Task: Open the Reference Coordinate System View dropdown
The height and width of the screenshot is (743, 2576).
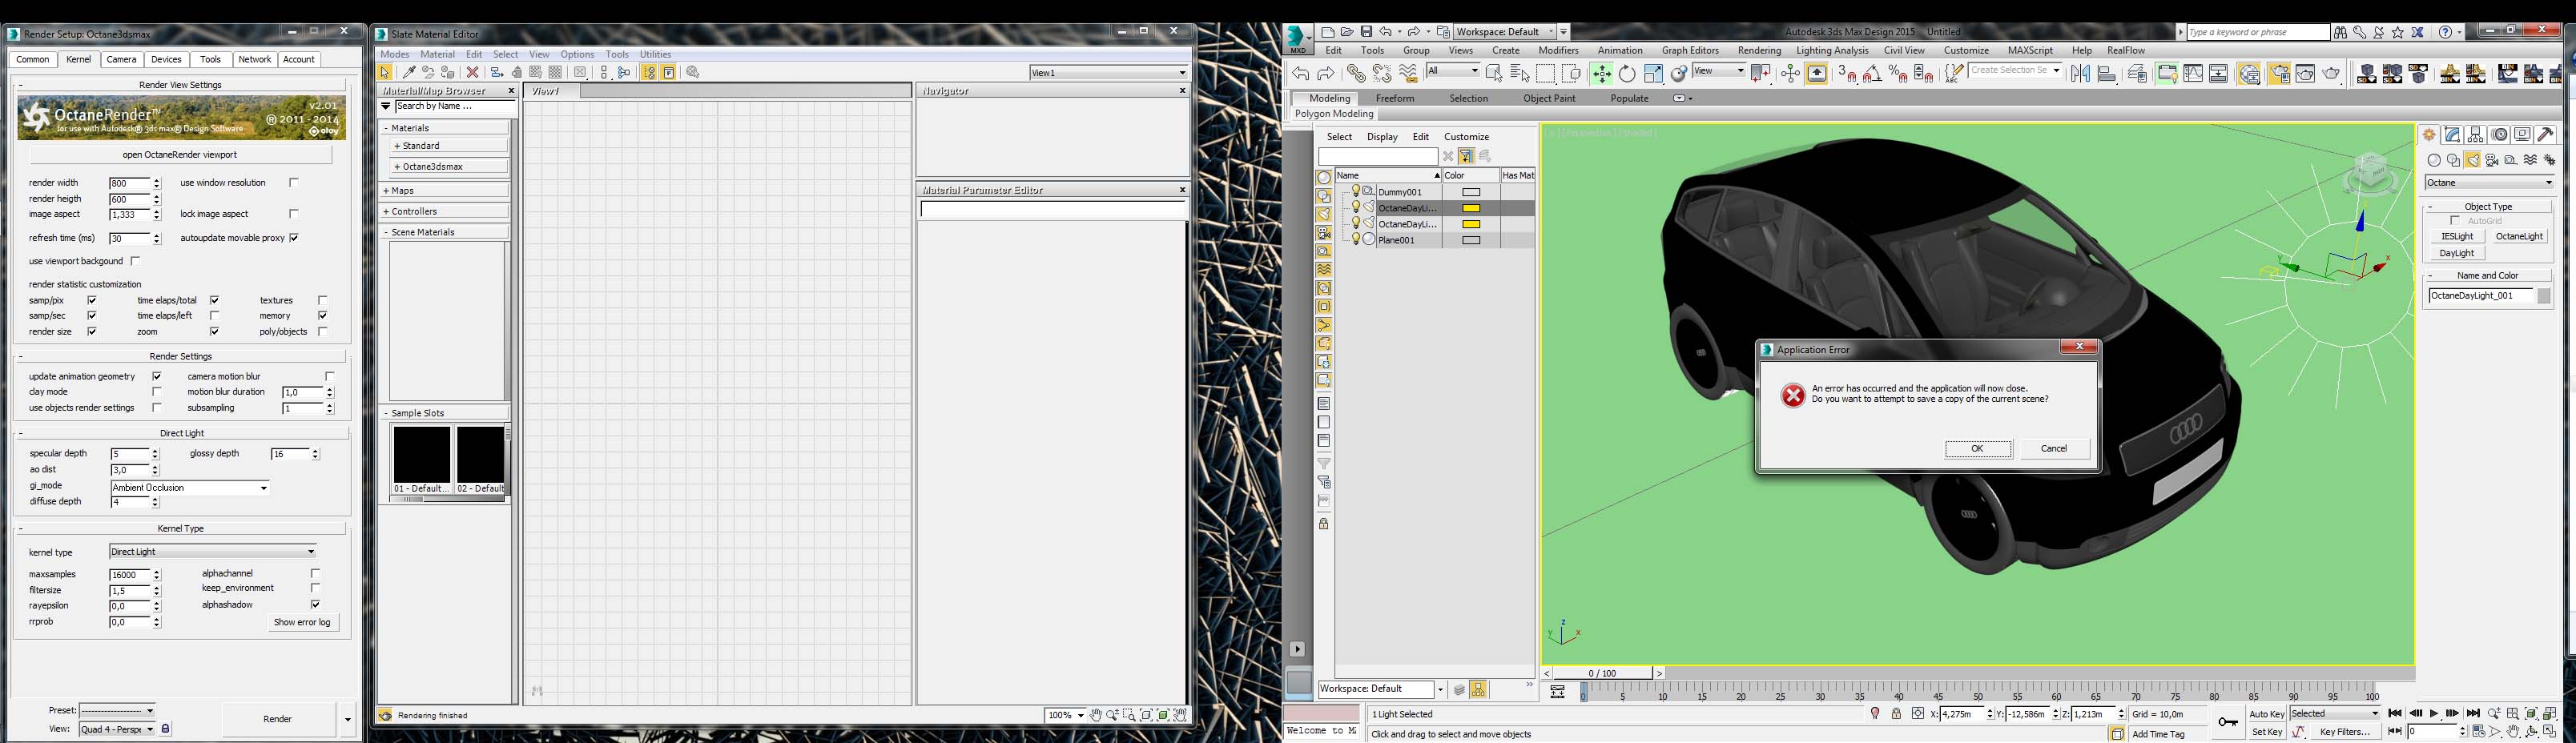Action: tap(1719, 71)
